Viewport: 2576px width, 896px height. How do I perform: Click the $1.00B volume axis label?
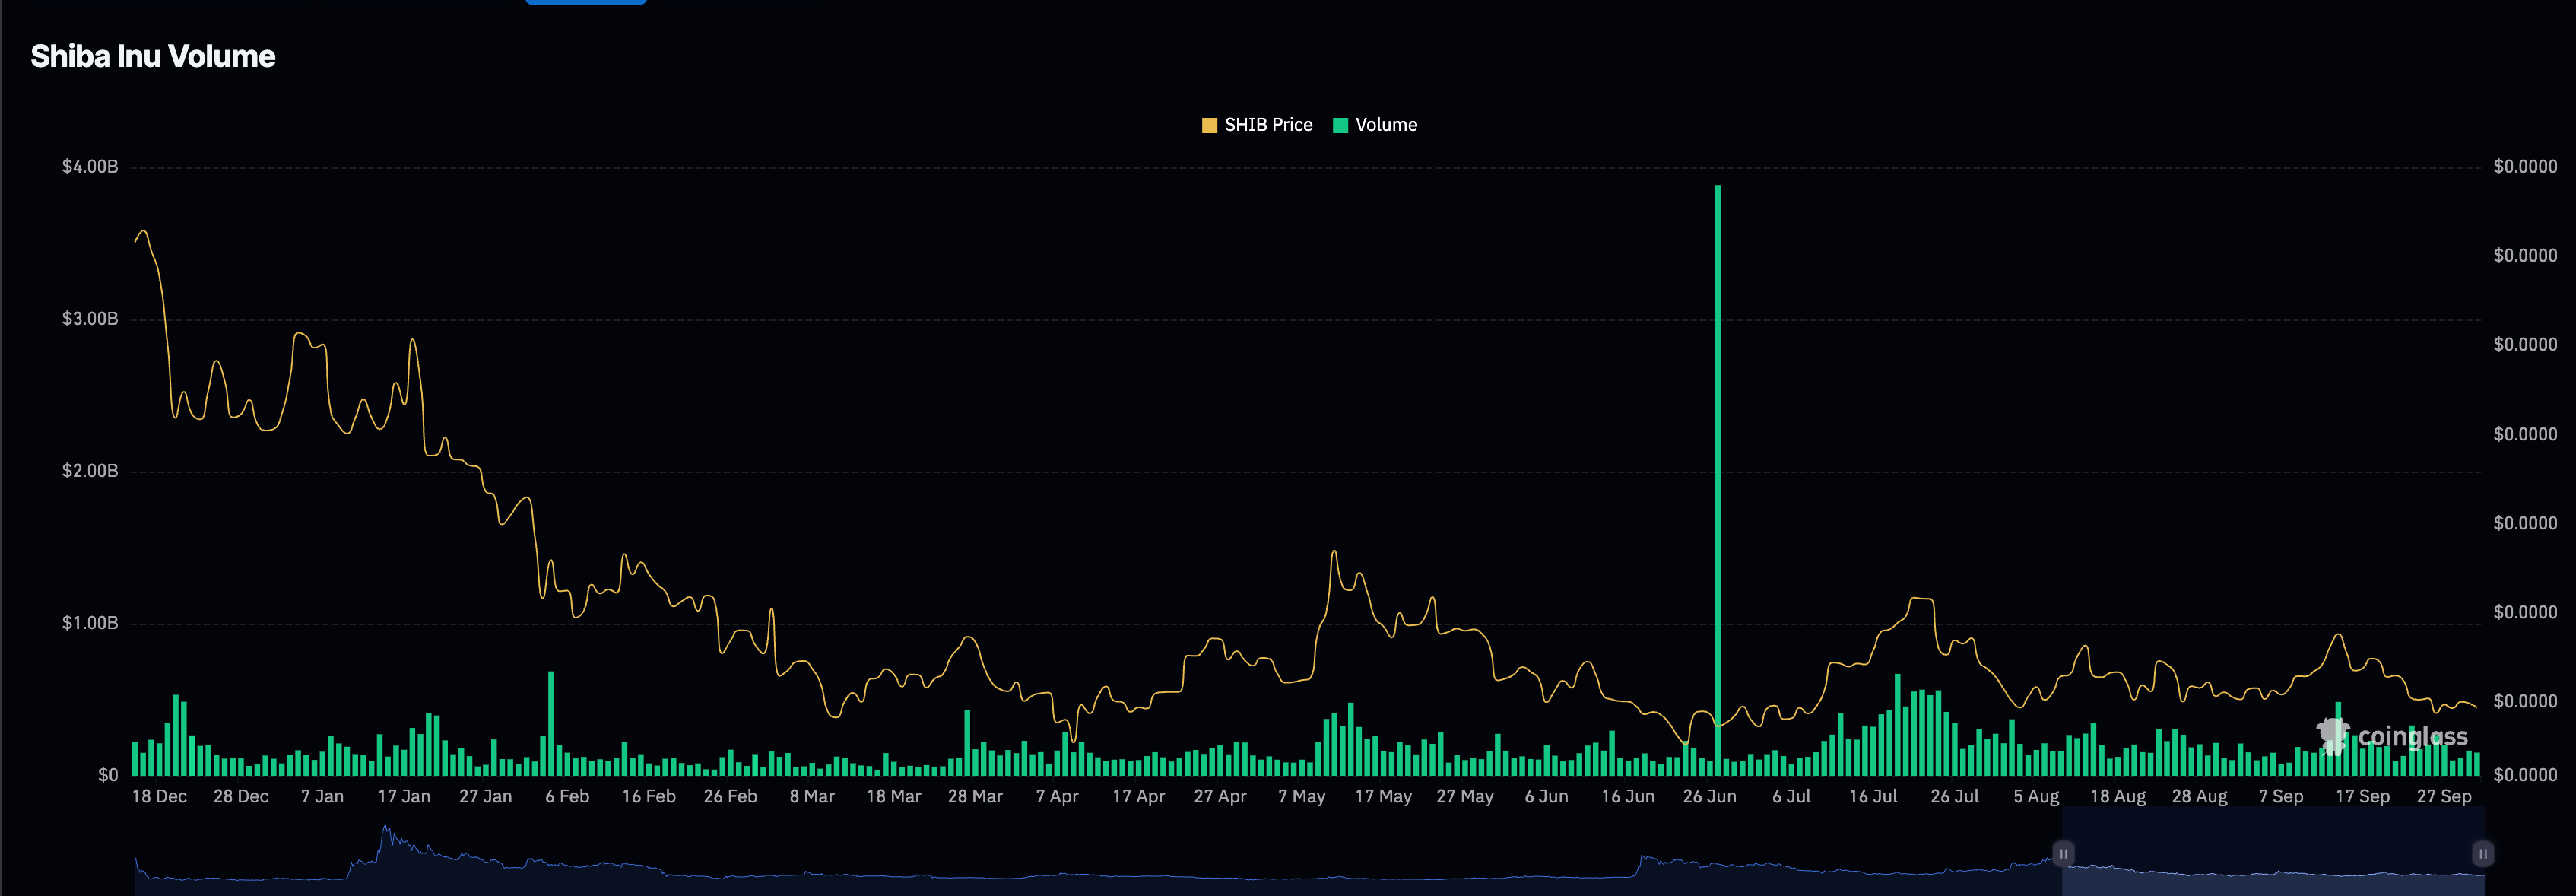[90, 623]
